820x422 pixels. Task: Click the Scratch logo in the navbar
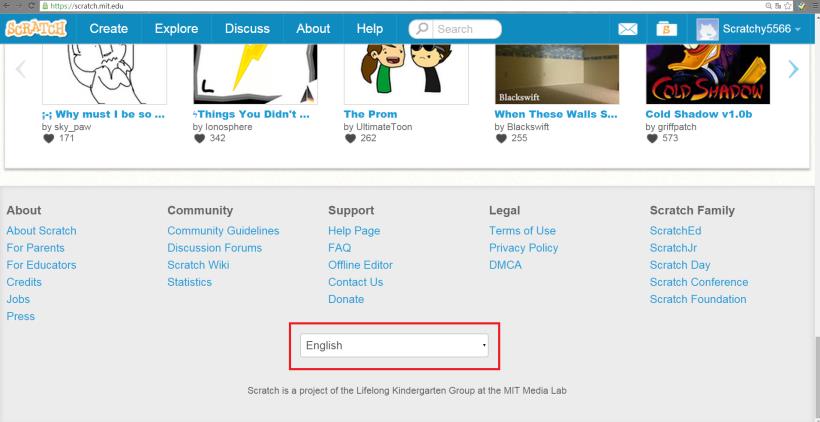(x=36, y=28)
